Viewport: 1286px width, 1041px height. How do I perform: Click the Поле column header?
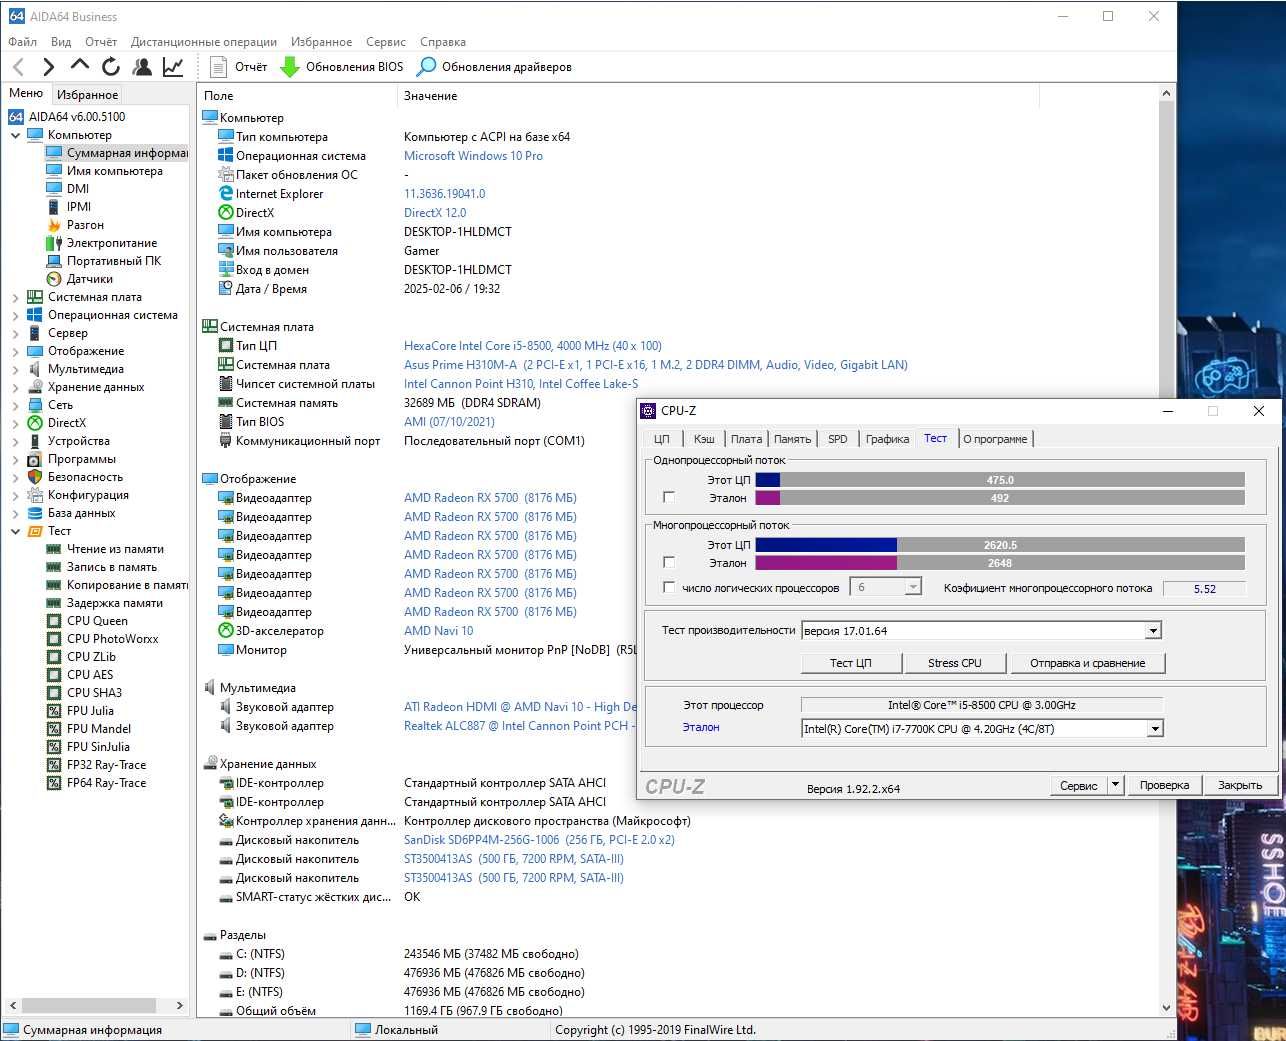[297, 96]
